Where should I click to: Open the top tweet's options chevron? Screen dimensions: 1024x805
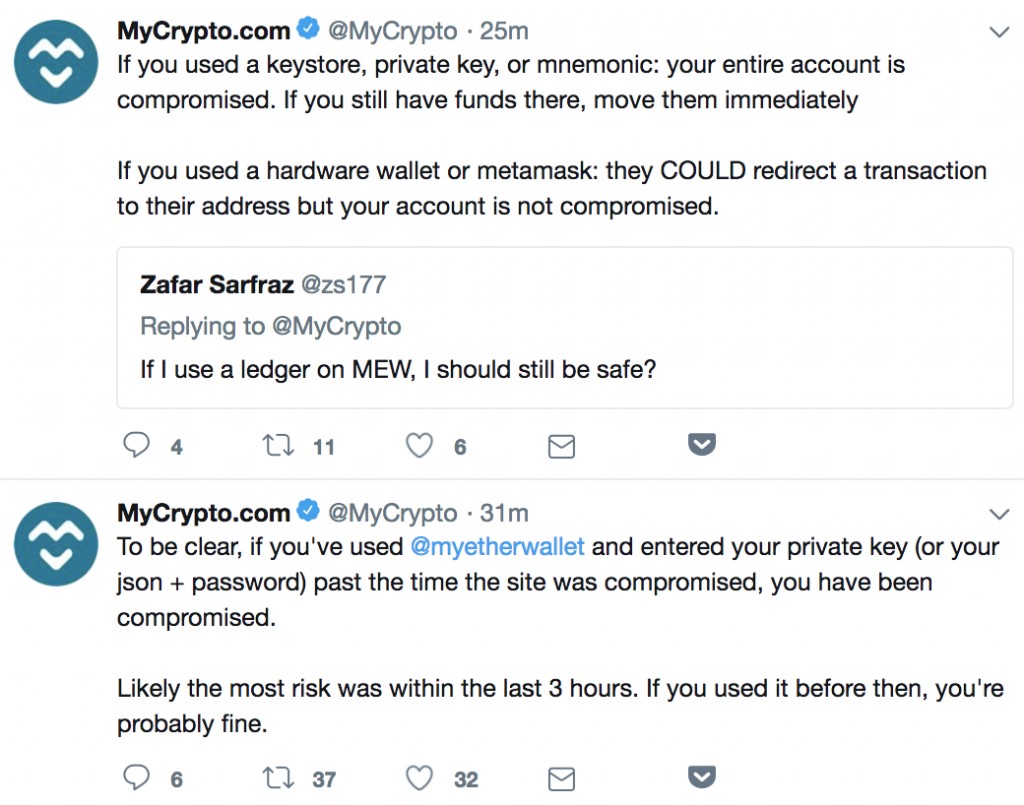(x=1000, y=32)
